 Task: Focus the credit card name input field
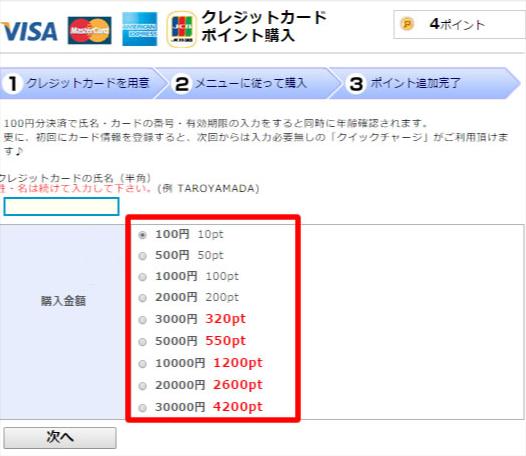[x=61, y=206]
